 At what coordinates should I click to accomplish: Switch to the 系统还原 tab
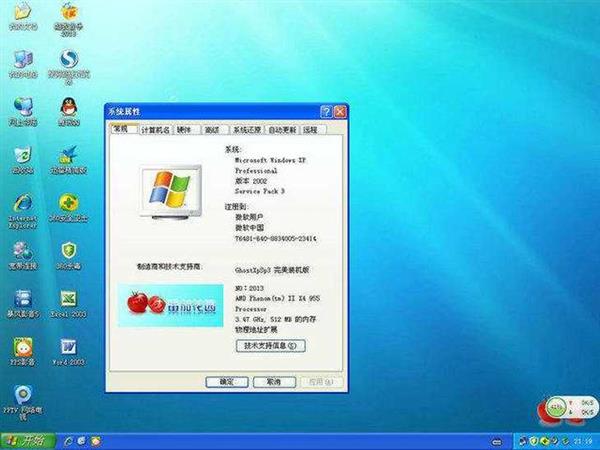(247, 130)
